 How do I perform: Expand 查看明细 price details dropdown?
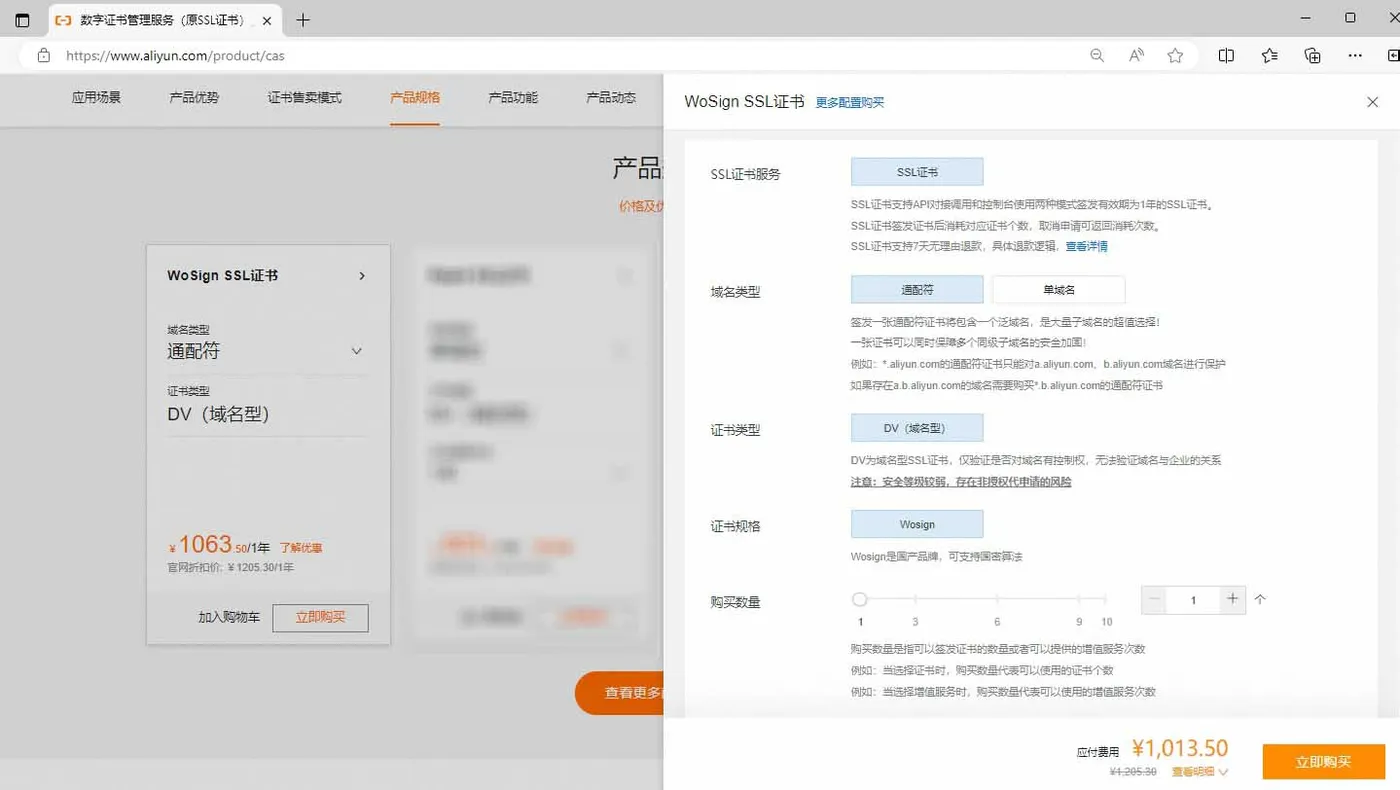click(1200, 772)
